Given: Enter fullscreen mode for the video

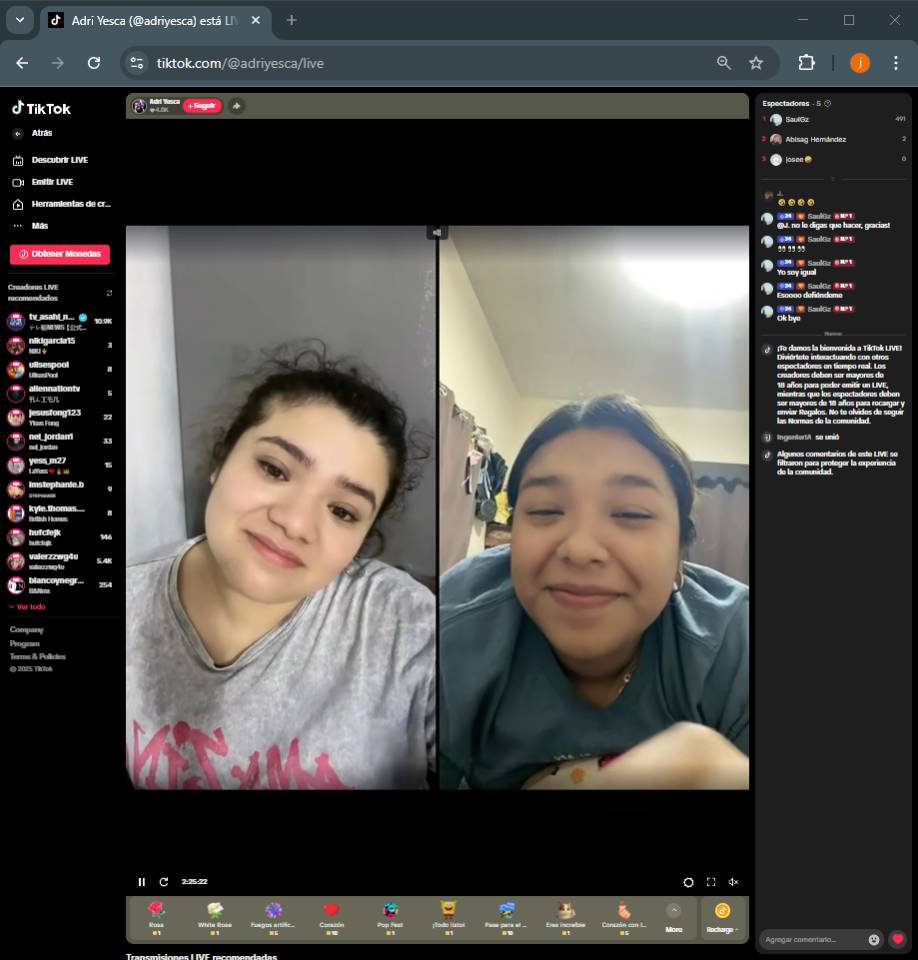Looking at the screenshot, I should pyautogui.click(x=711, y=882).
